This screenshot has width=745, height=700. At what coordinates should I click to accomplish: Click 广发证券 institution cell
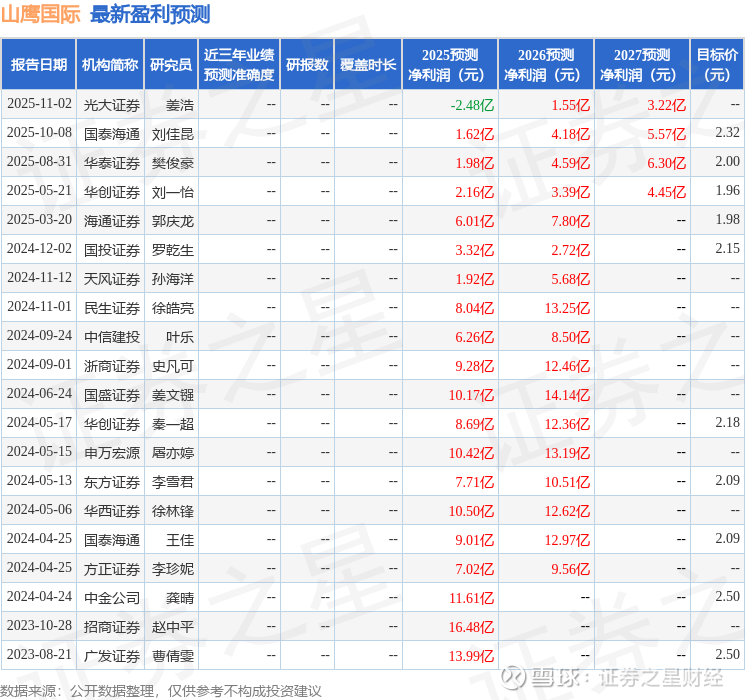[112, 655]
